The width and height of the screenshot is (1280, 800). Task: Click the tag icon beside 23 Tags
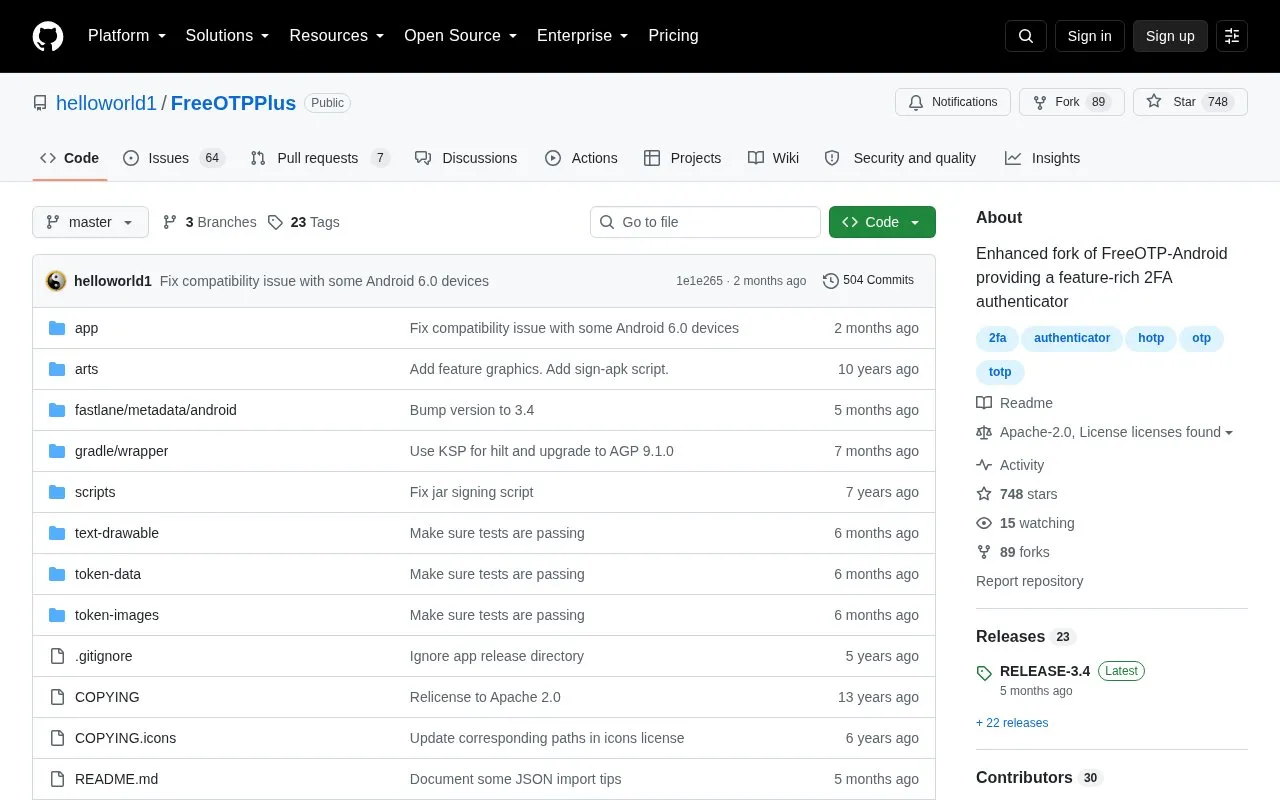(276, 222)
